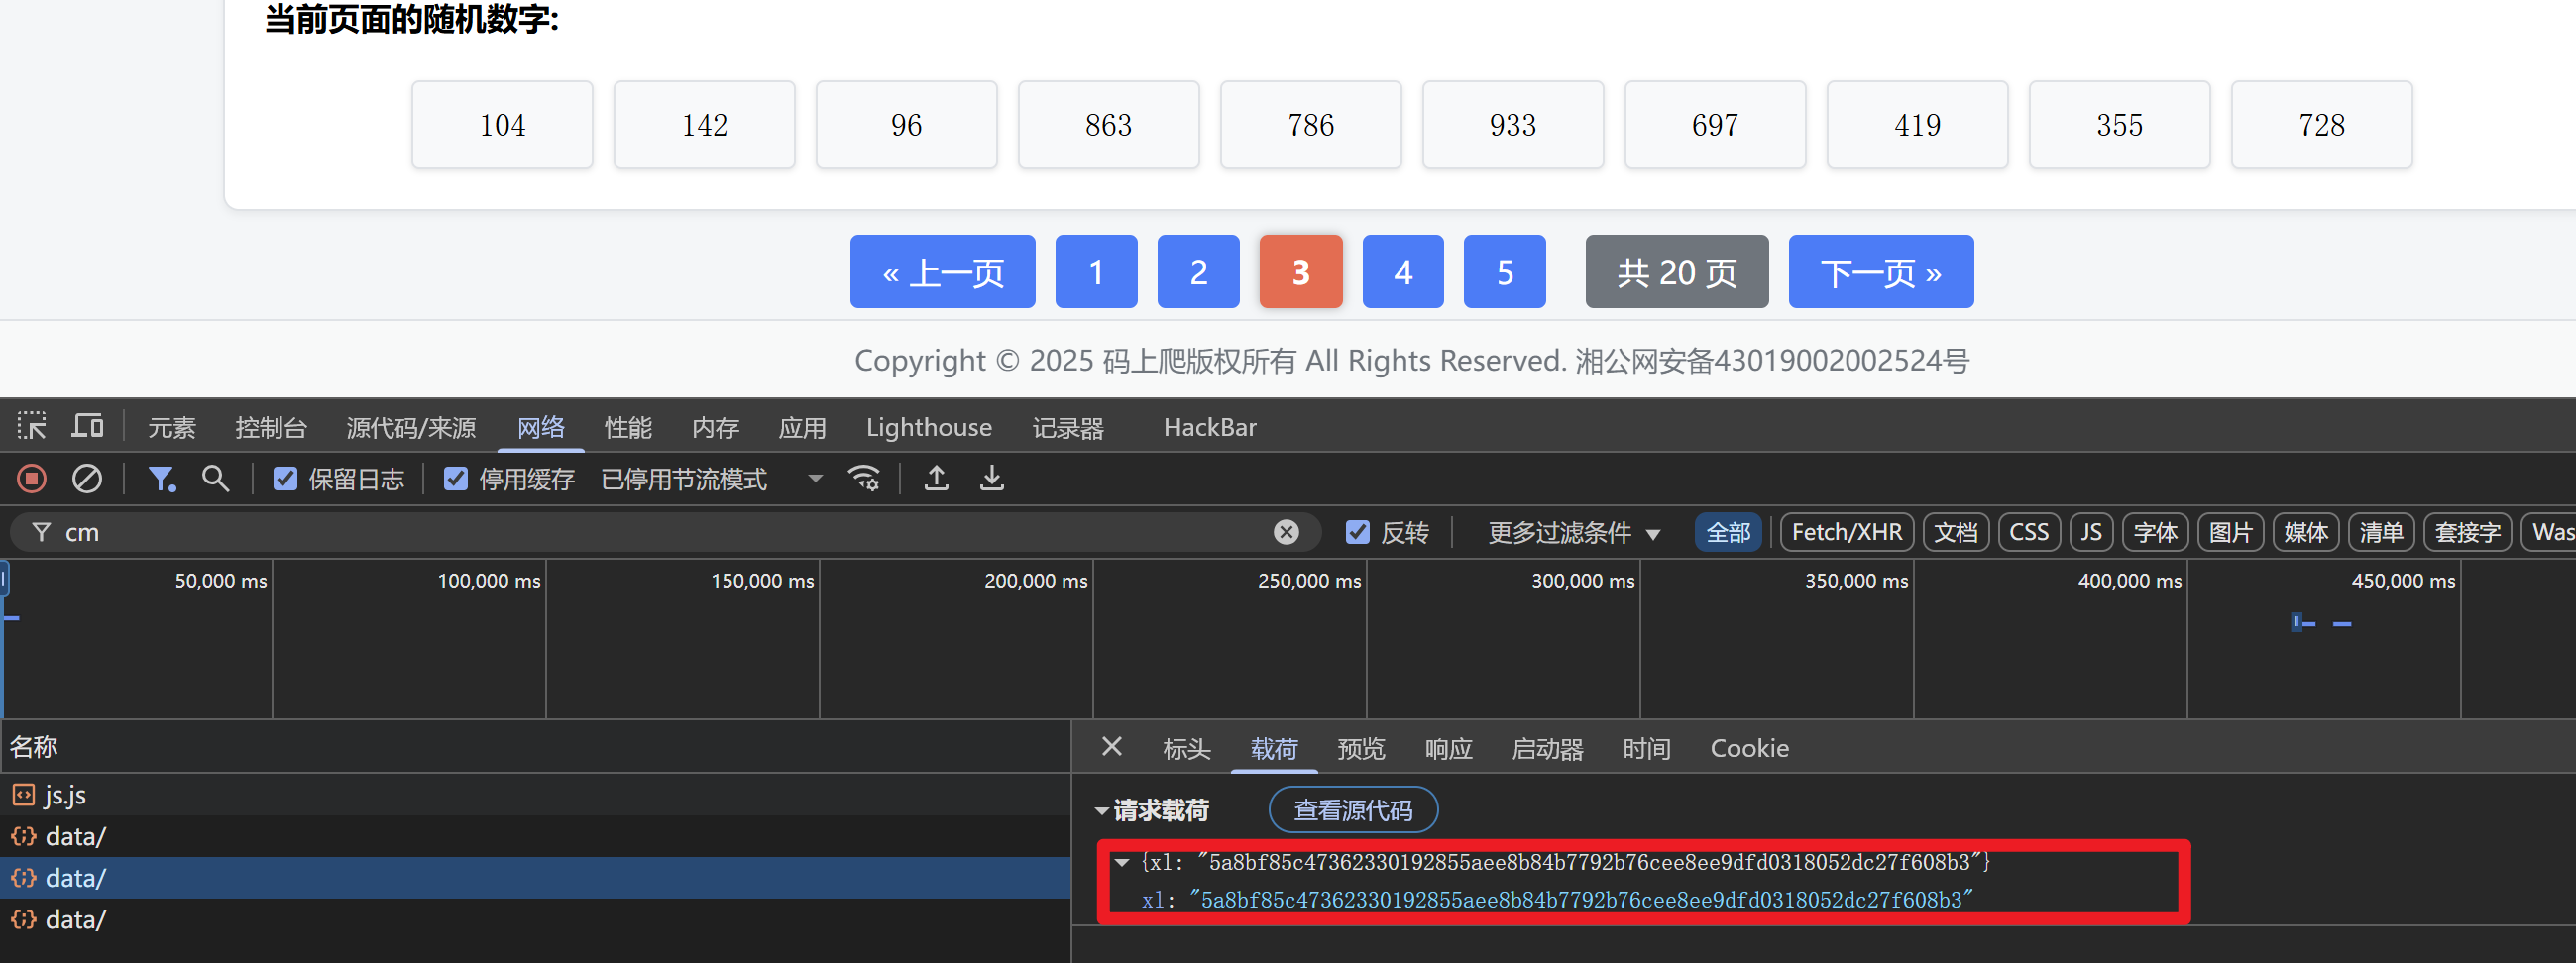The height and width of the screenshot is (963, 2576).
Task: Select the js.js request row
Action: coord(535,795)
